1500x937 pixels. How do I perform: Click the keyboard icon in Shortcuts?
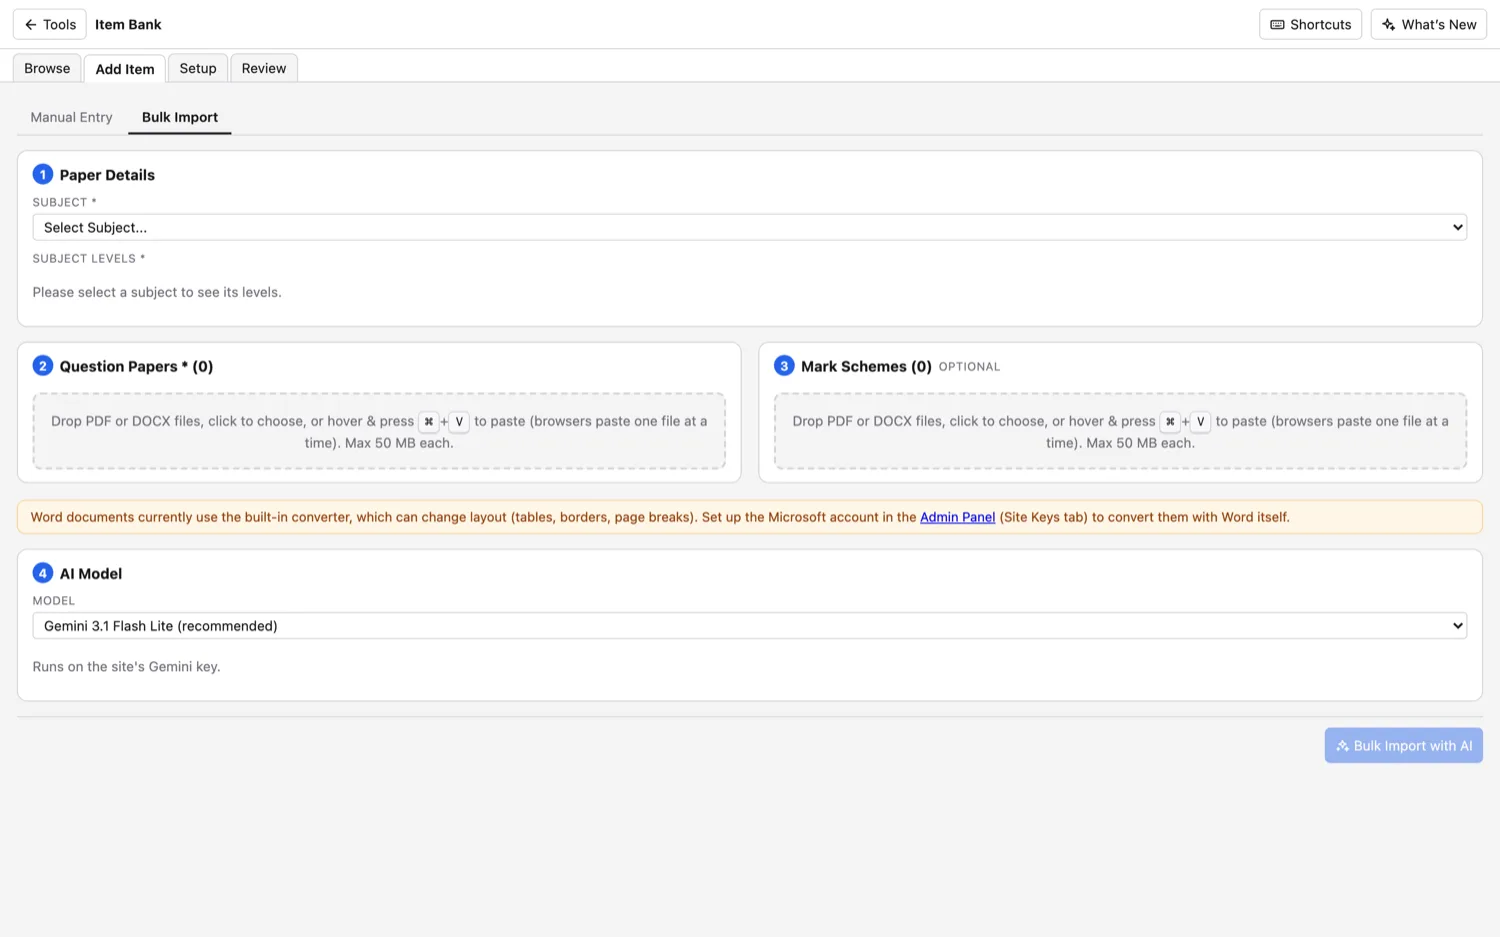(1277, 25)
